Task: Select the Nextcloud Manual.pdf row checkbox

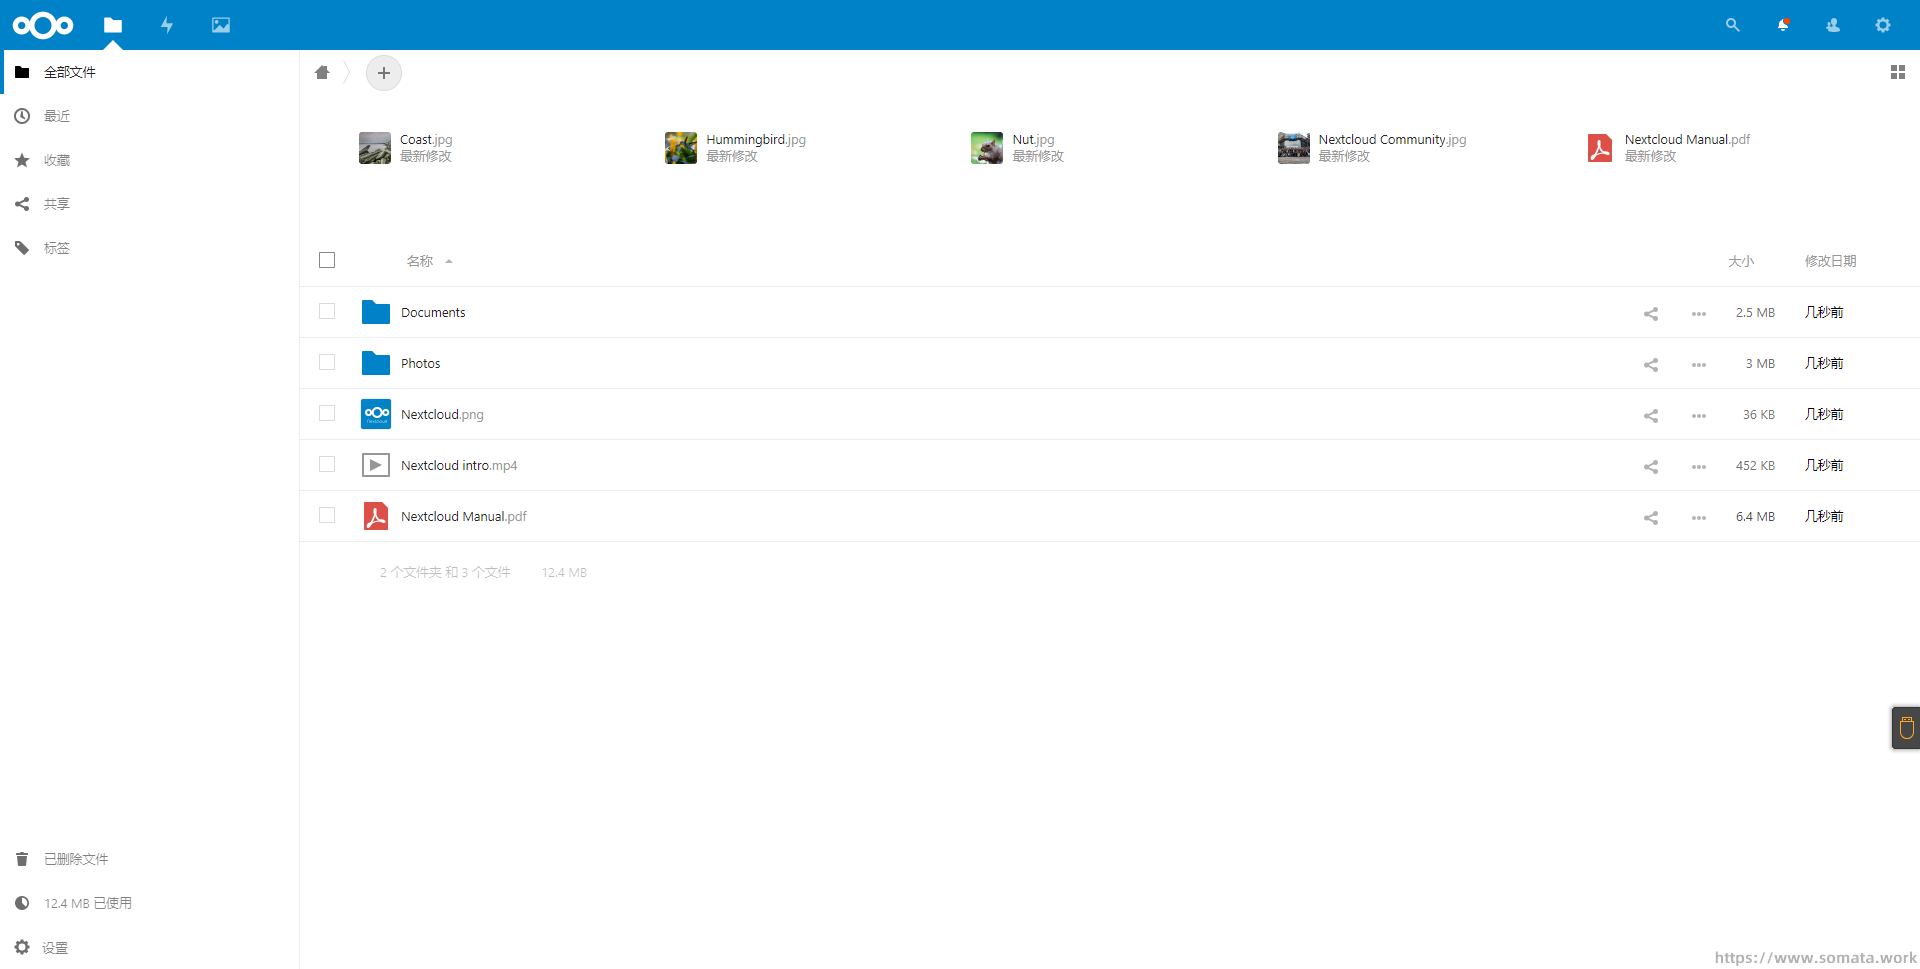Action: pos(327,515)
